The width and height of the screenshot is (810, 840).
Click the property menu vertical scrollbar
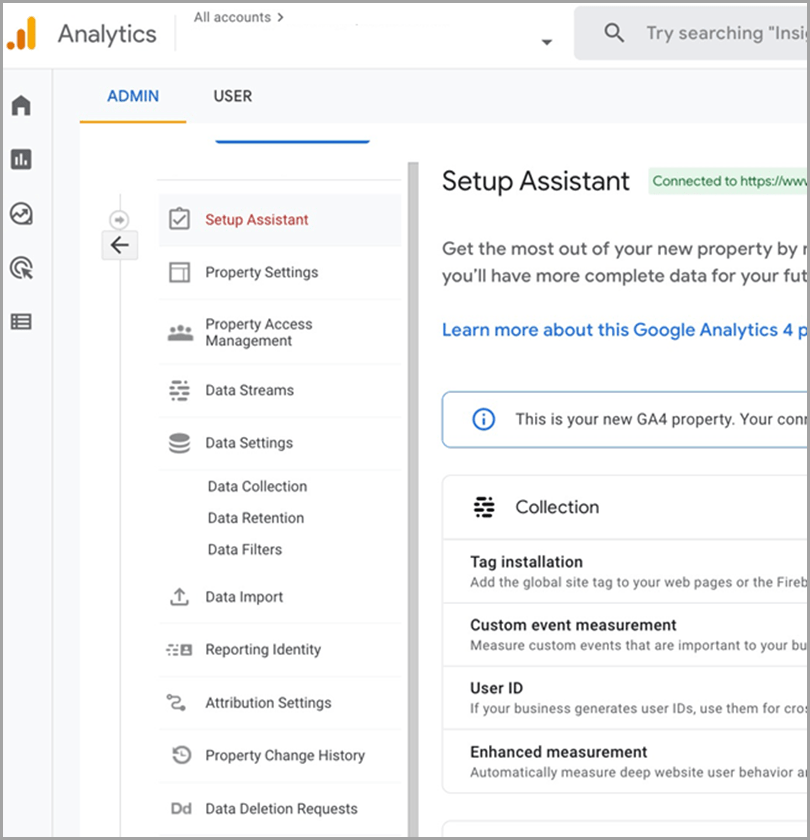[412, 498]
